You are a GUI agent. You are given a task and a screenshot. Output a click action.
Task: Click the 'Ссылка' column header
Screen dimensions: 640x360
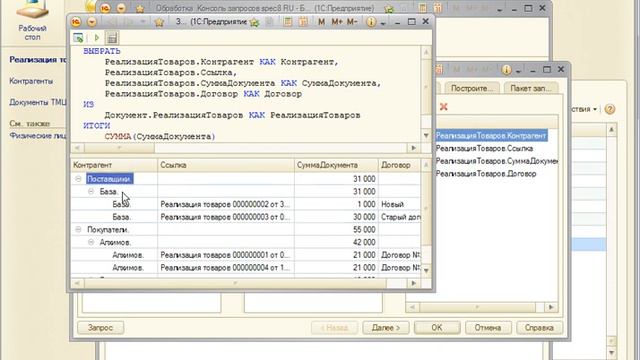click(x=226, y=165)
